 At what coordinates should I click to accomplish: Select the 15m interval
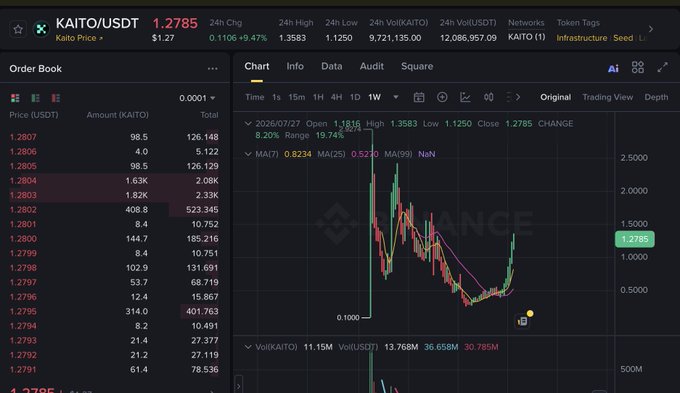coord(297,97)
